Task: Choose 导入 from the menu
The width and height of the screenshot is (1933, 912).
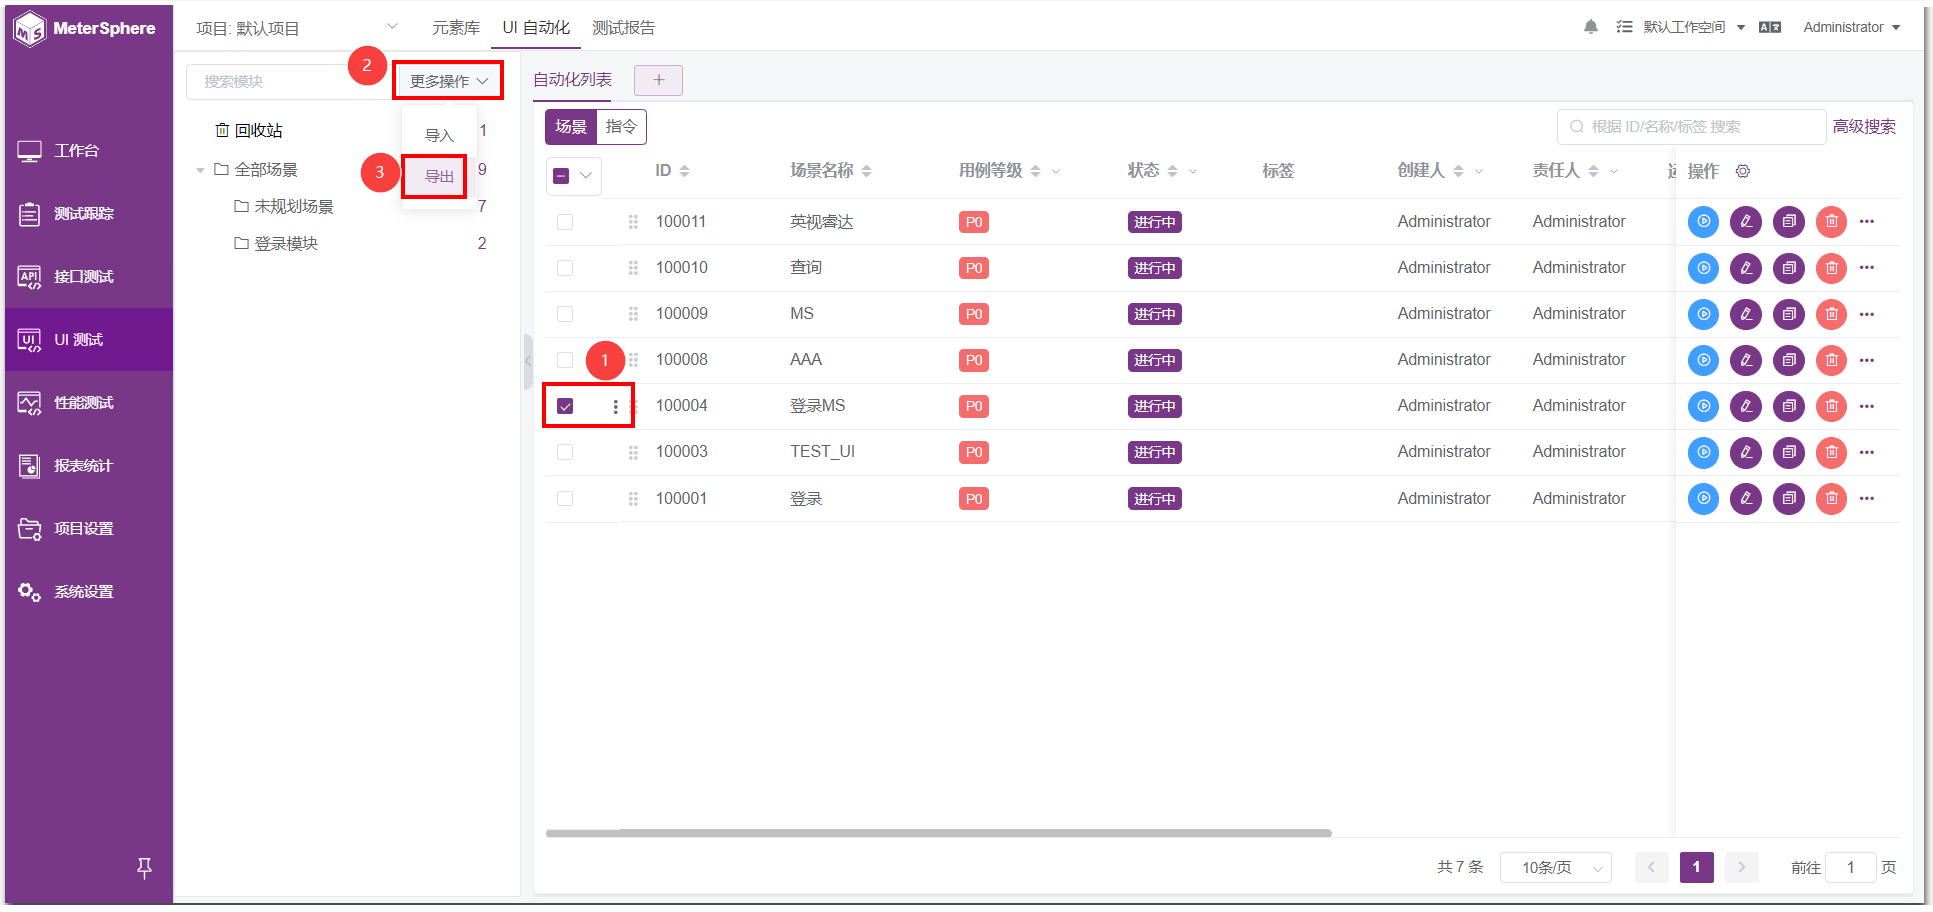Action: [x=439, y=136]
